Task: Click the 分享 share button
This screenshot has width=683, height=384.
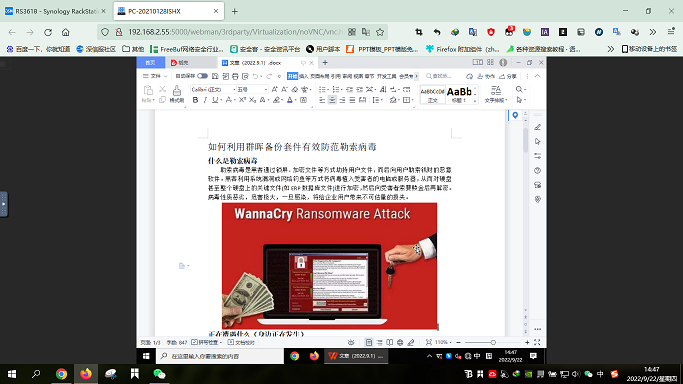Action: (x=508, y=76)
